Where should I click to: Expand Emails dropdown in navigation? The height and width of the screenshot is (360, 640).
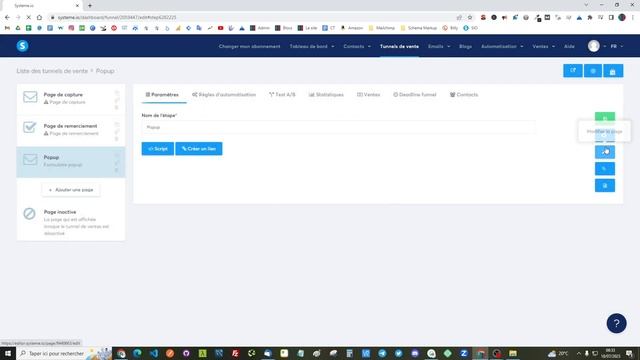point(439,47)
